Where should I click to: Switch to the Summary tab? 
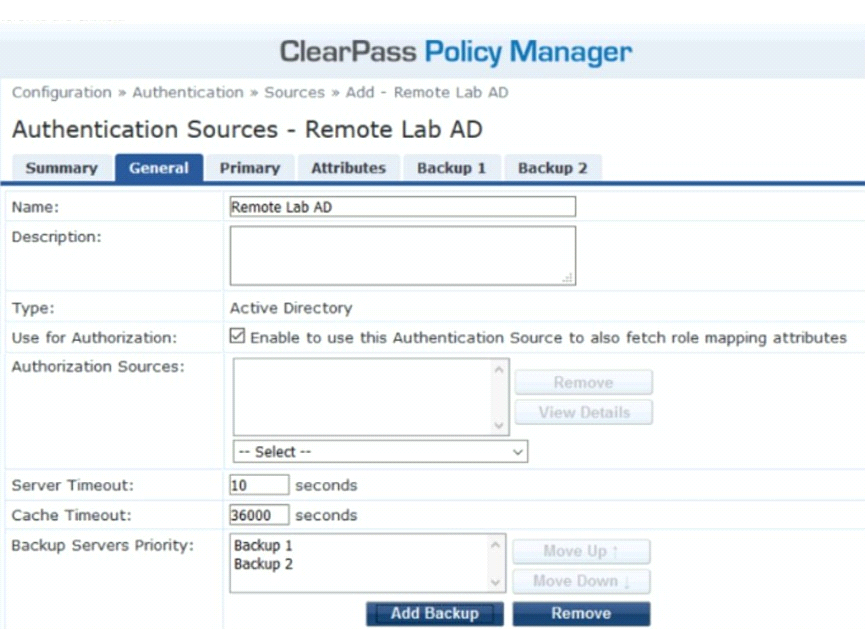(x=61, y=168)
